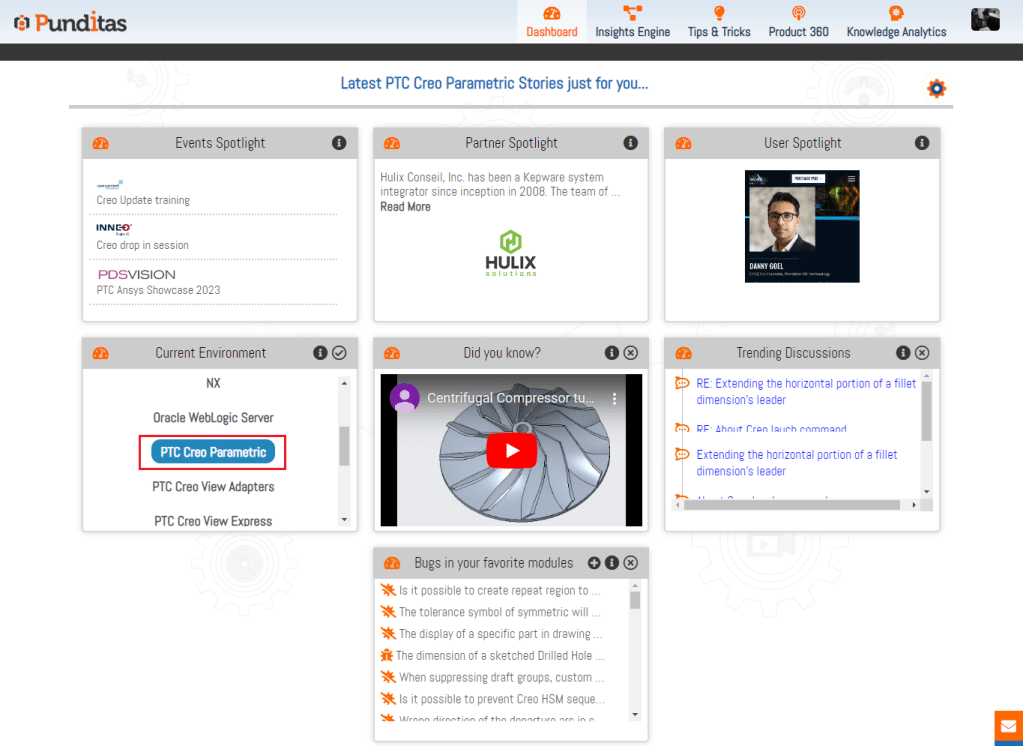Click the info icon on Events Spotlight

339,143
